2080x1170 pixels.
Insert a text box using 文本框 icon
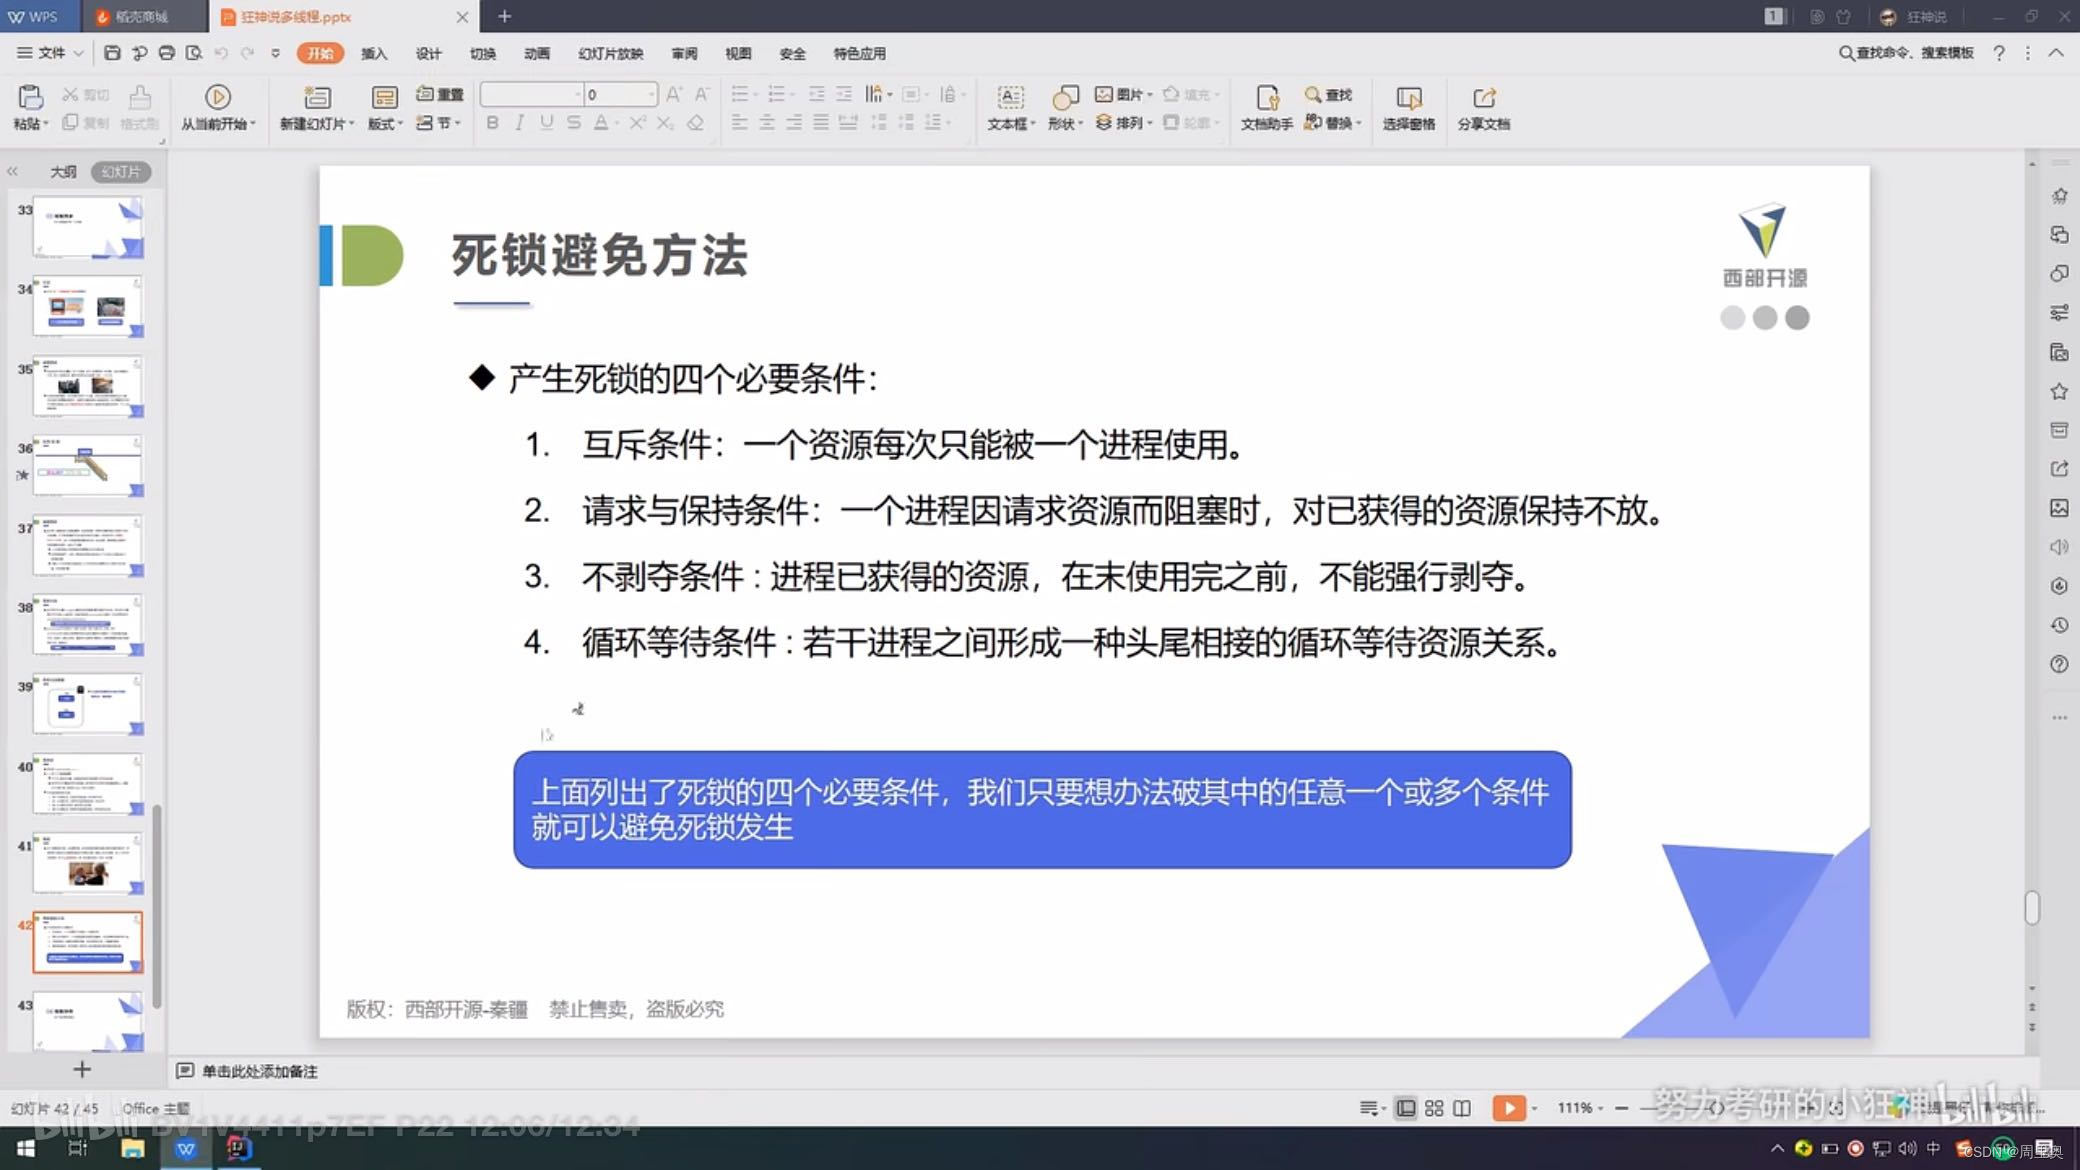coord(1010,107)
